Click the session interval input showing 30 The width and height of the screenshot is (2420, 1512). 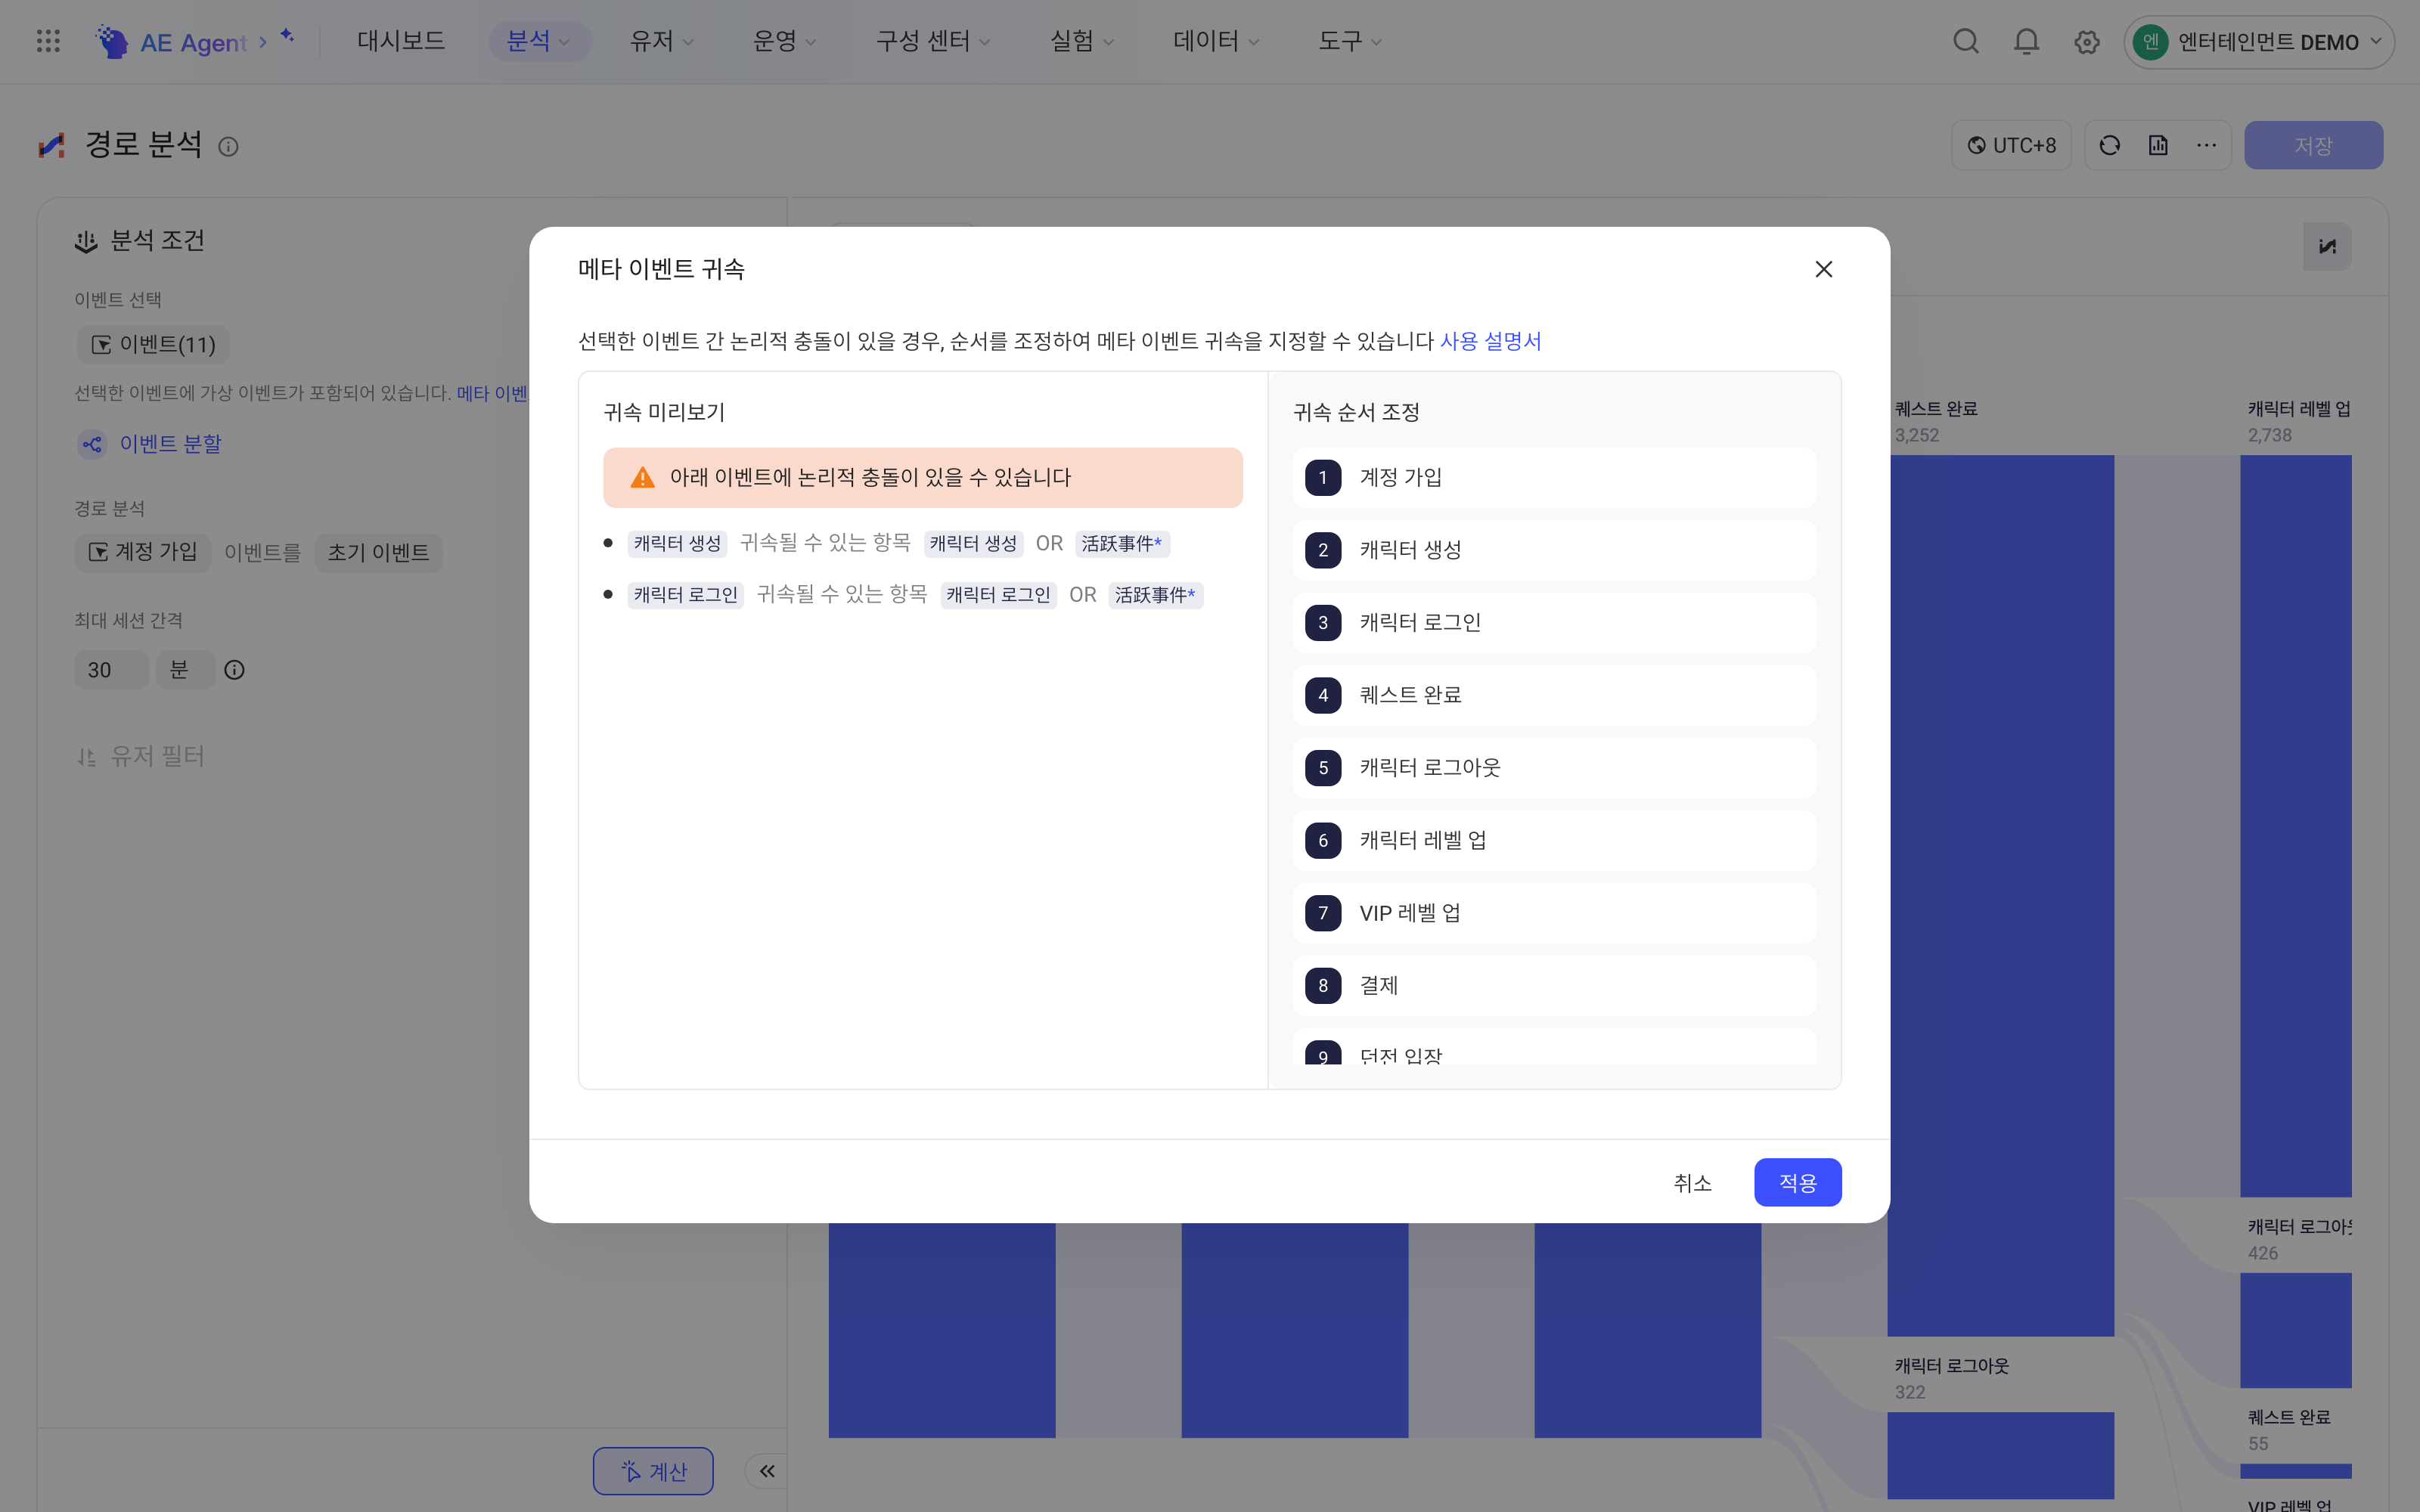coord(111,670)
